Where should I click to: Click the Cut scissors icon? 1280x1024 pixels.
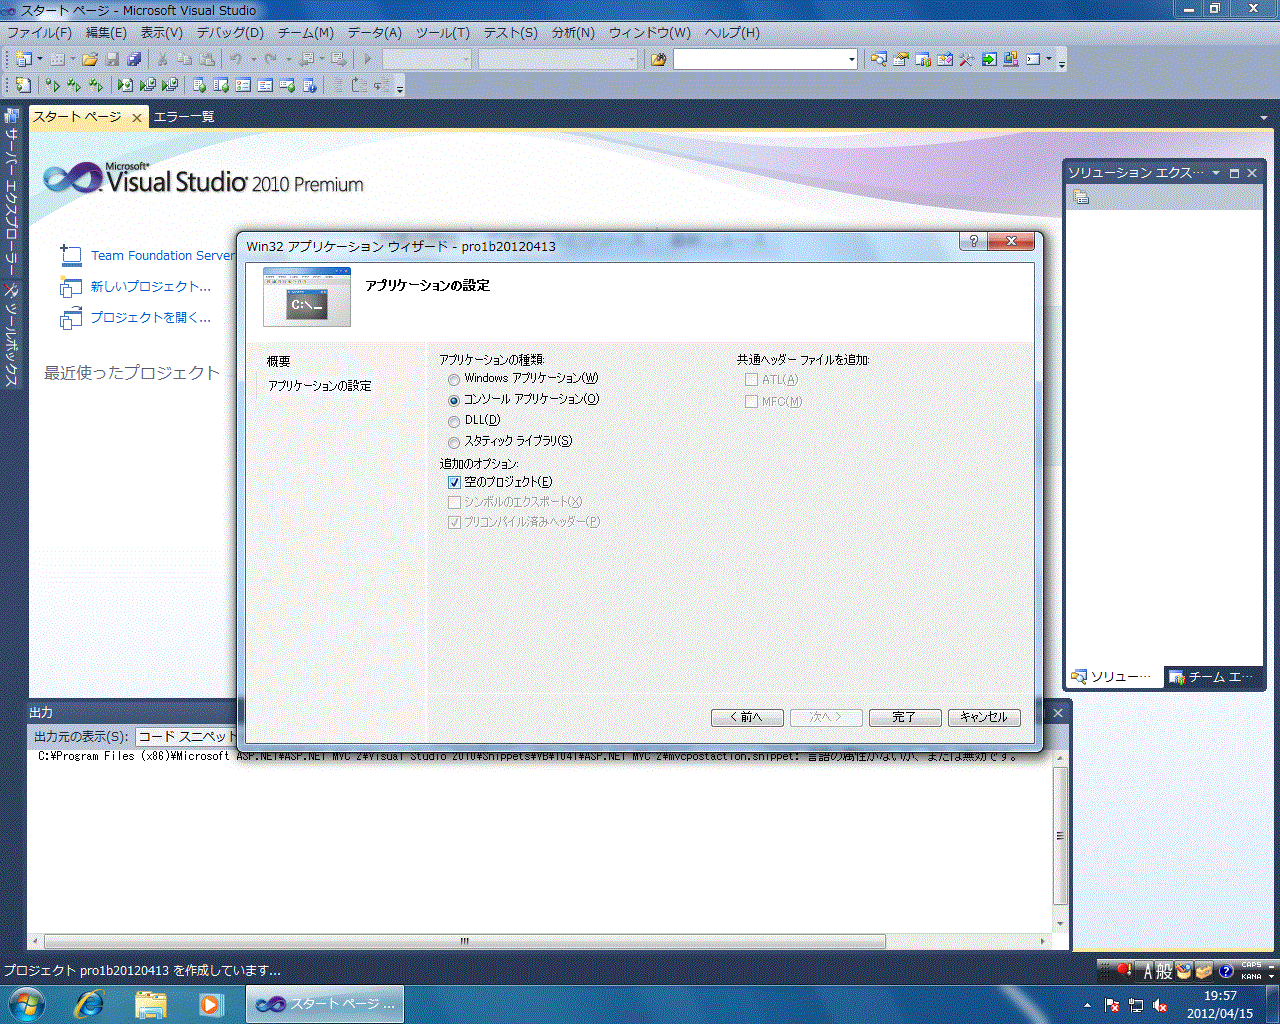[x=162, y=59]
